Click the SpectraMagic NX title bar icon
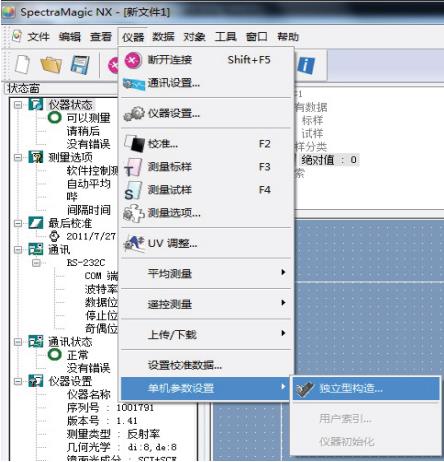This screenshot has width=444, height=462. pos(9,12)
